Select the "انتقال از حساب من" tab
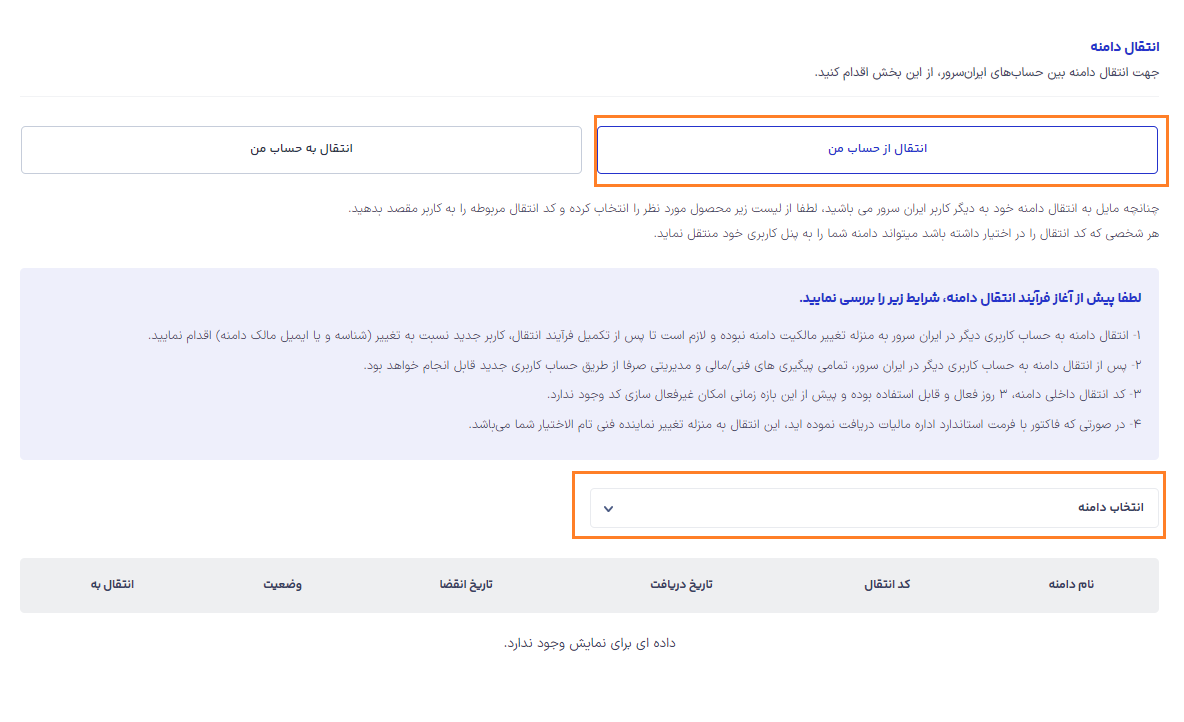The width and height of the screenshot is (1184, 722). pos(877,149)
